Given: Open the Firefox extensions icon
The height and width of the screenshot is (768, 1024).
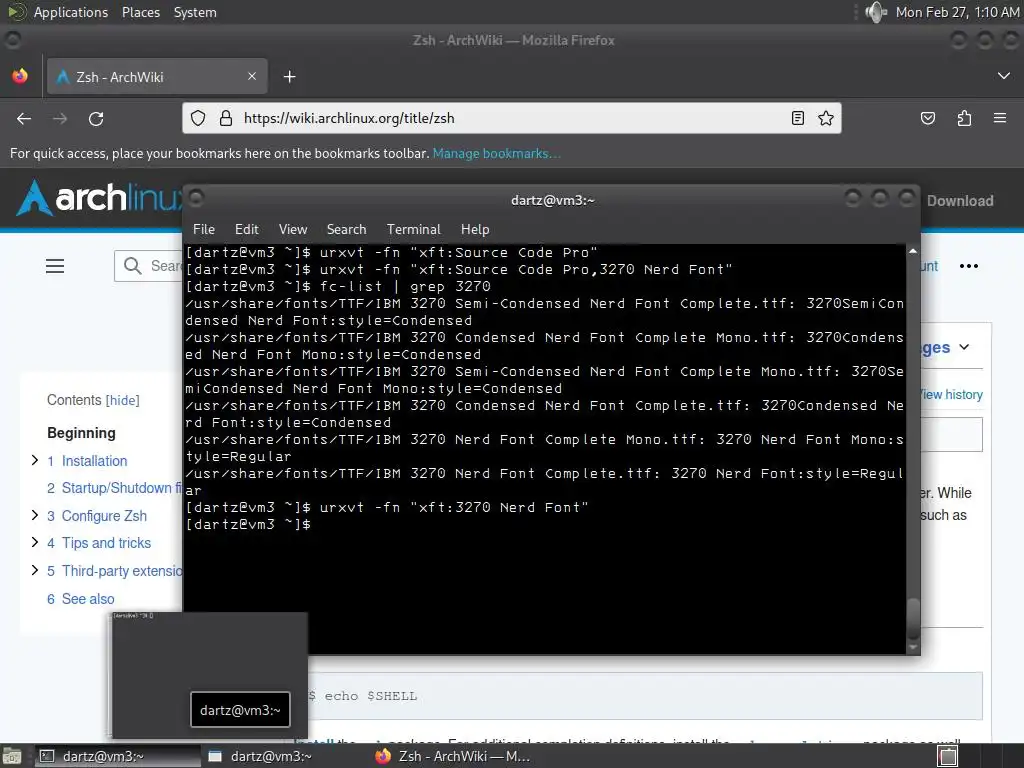Looking at the screenshot, I should pyautogui.click(x=964, y=118).
